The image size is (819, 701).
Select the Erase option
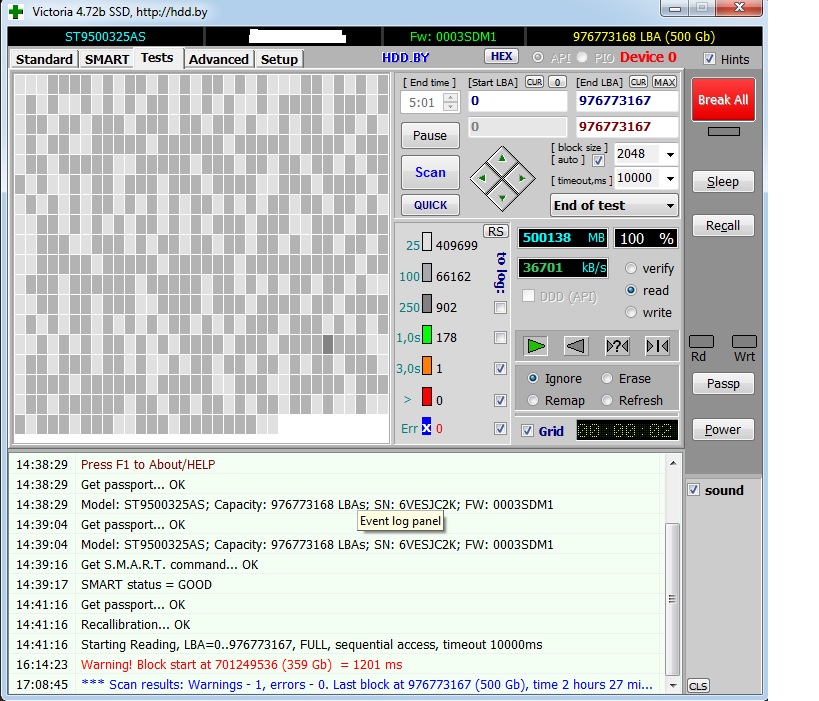(606, 378)
